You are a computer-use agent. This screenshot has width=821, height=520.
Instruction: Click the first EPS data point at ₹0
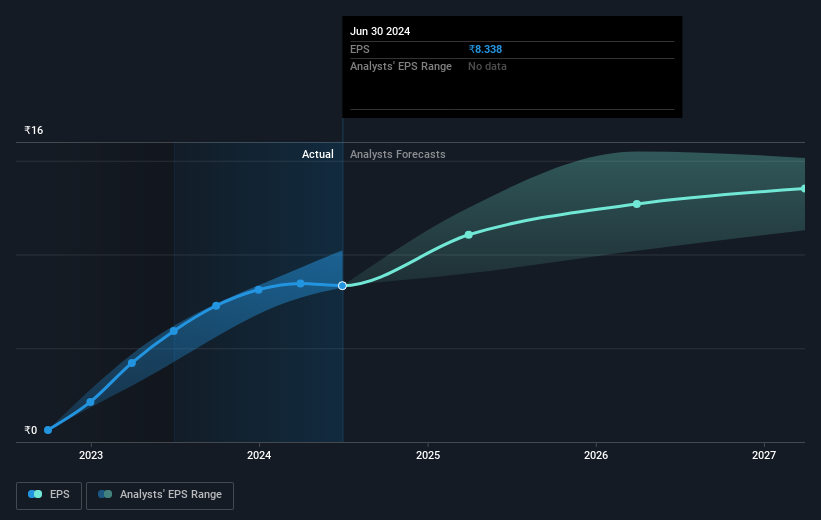coord(48,430)
